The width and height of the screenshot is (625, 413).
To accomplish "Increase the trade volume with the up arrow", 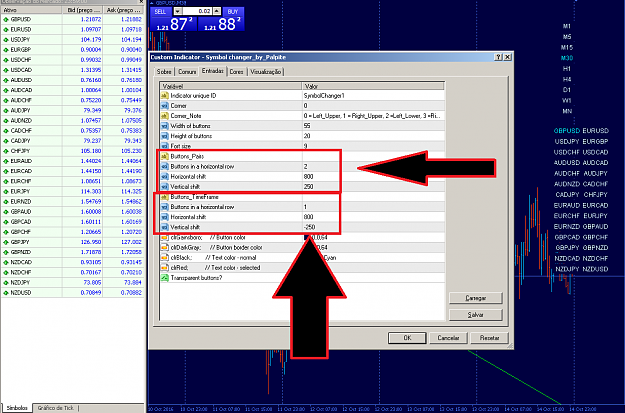I will [x=216, y=12].
